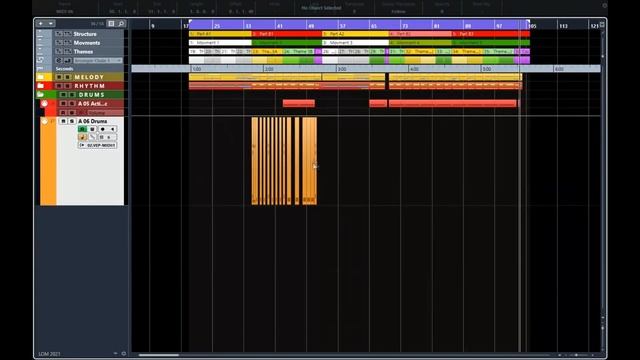Open track list settings gear at bottom
The width and height of the screenshot is (640, 360).
(124, 353)
